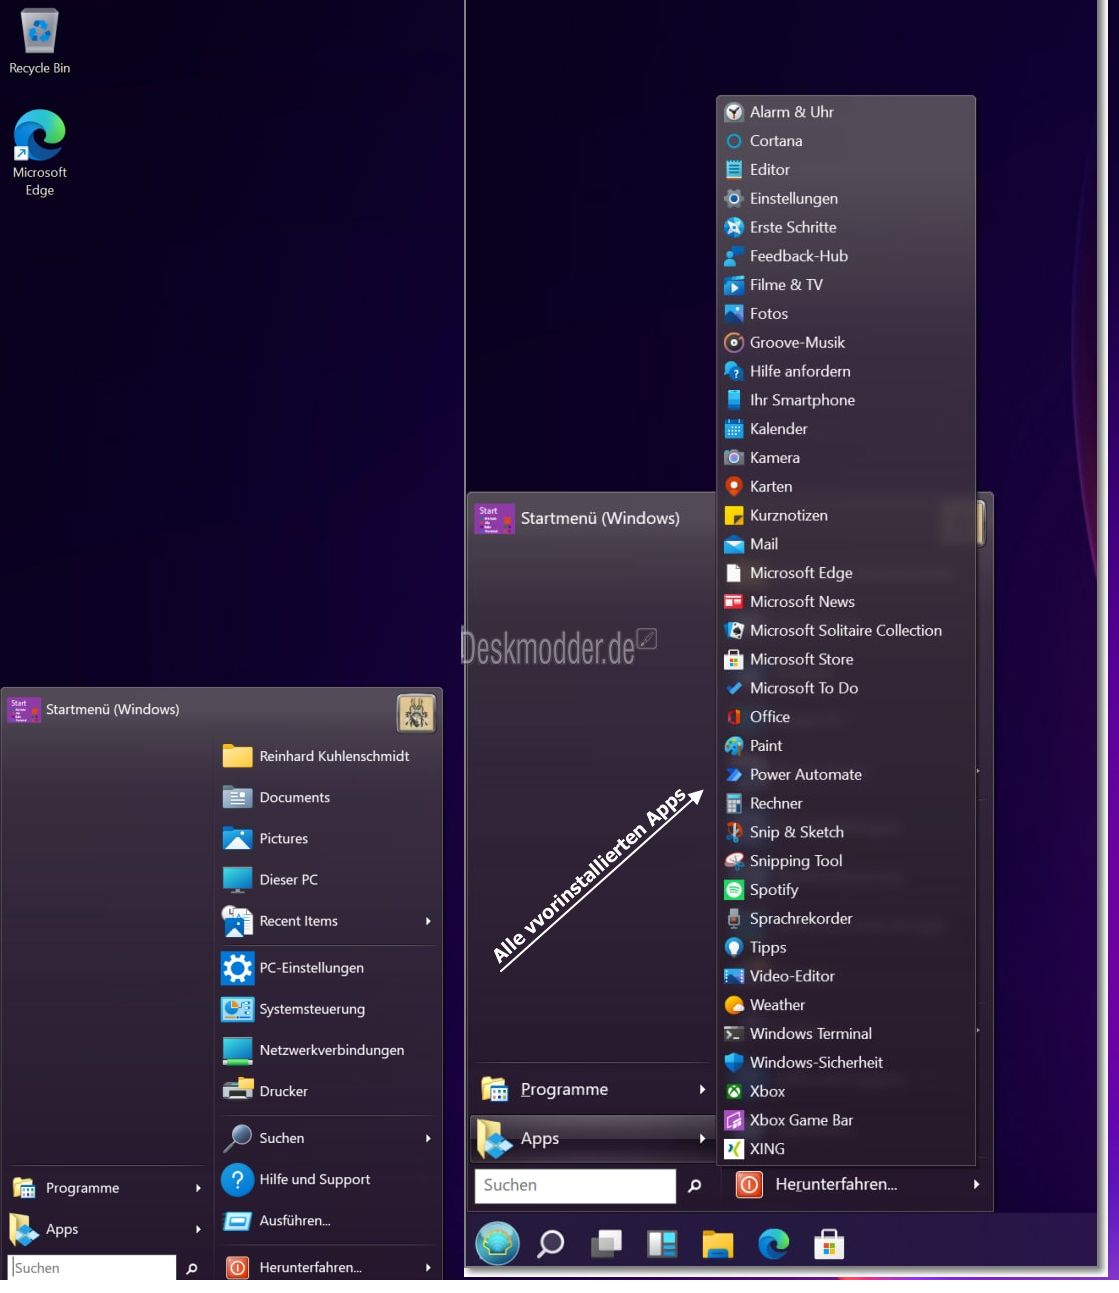The height and width of the screenshot is (1293, 1119).
Task: Open the Editor app icon
Action: coord(734,170)
